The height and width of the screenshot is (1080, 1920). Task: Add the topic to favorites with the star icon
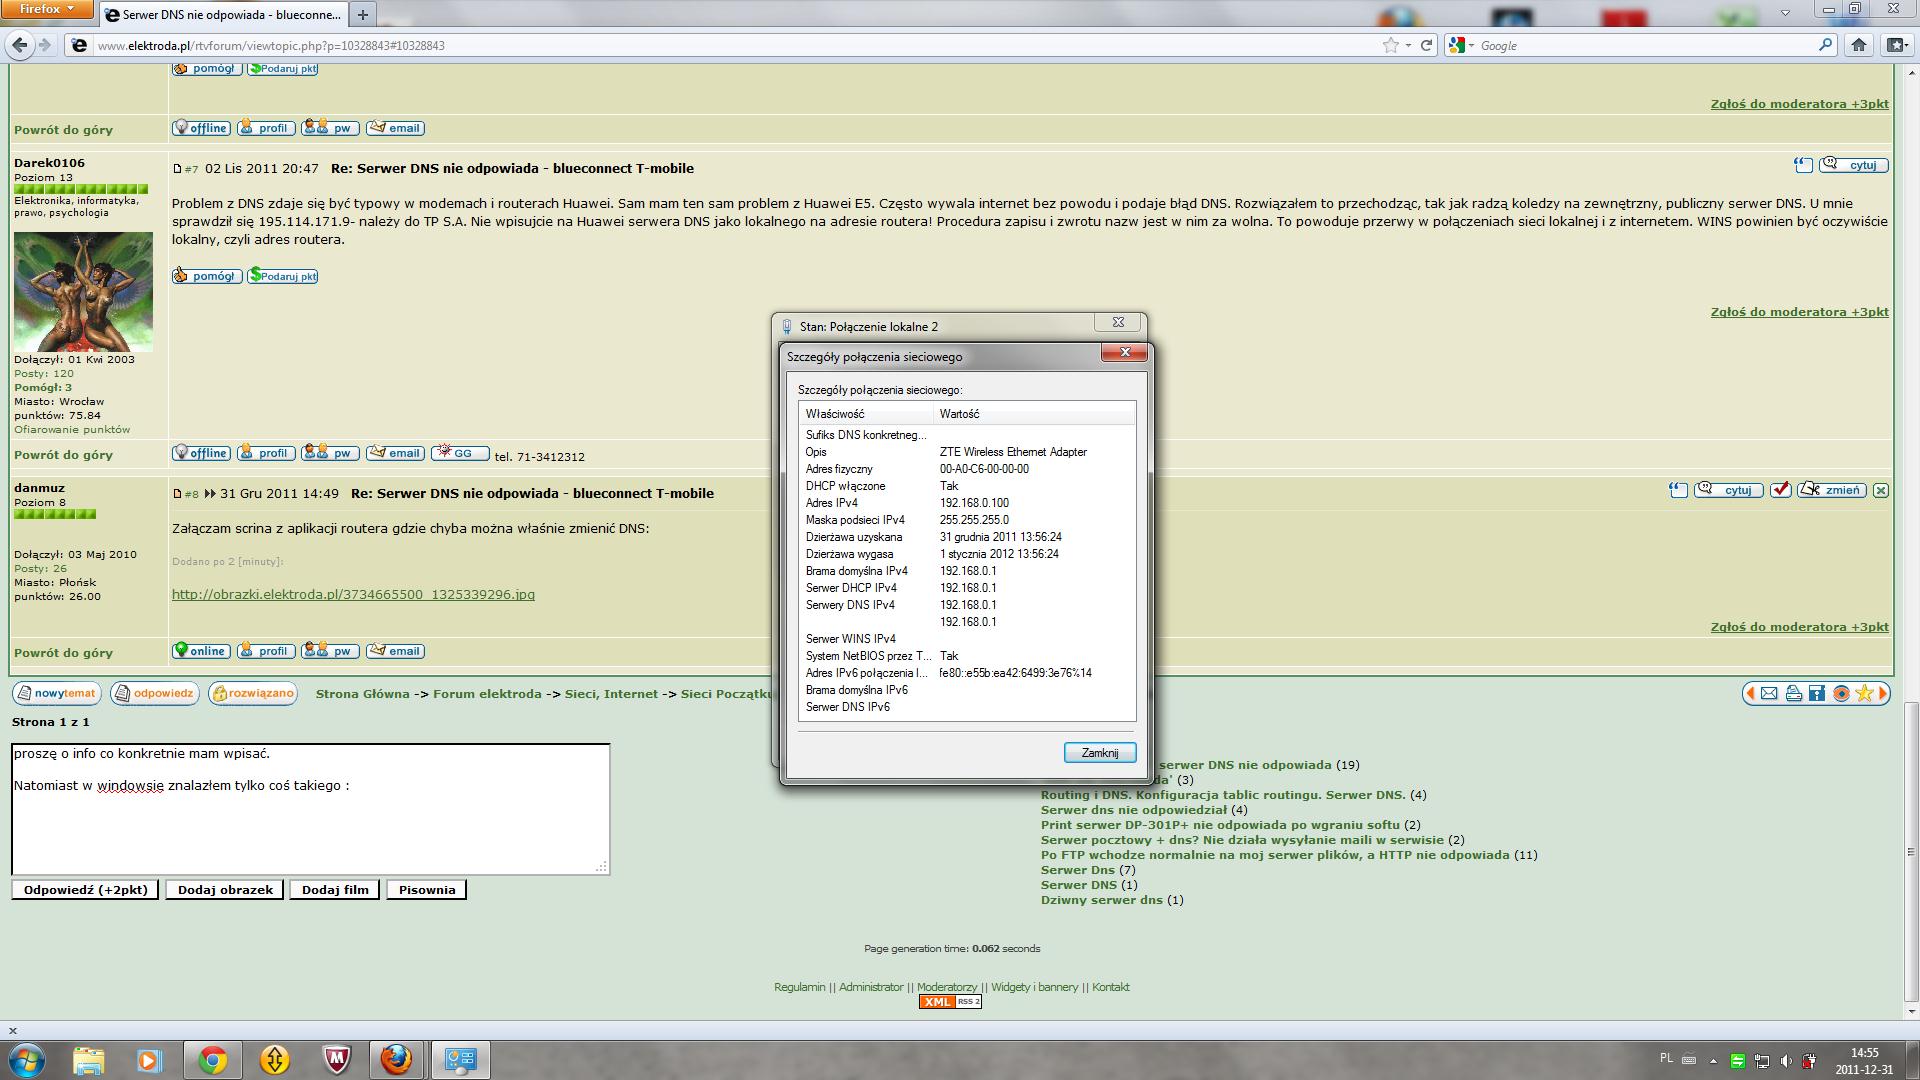[x=1865, y=693]
